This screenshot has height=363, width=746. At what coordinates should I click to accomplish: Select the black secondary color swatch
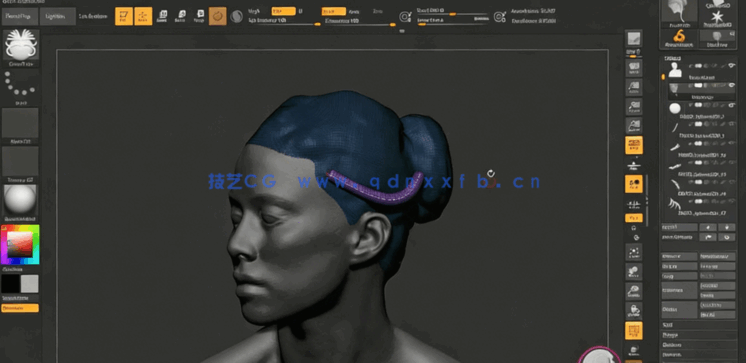coord(10,284)
